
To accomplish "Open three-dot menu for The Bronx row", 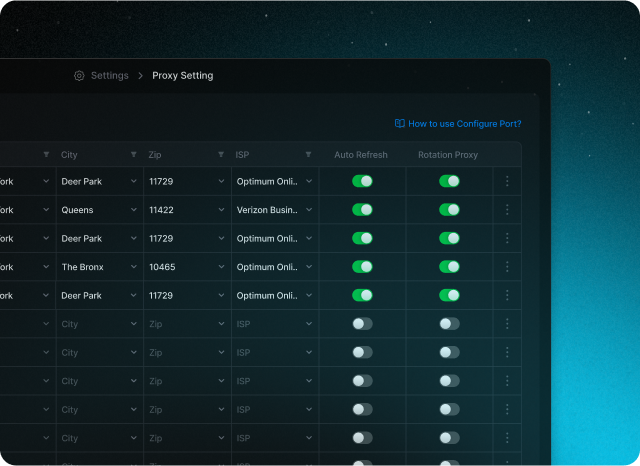I will pyautogui.click(x=507, y=267).
